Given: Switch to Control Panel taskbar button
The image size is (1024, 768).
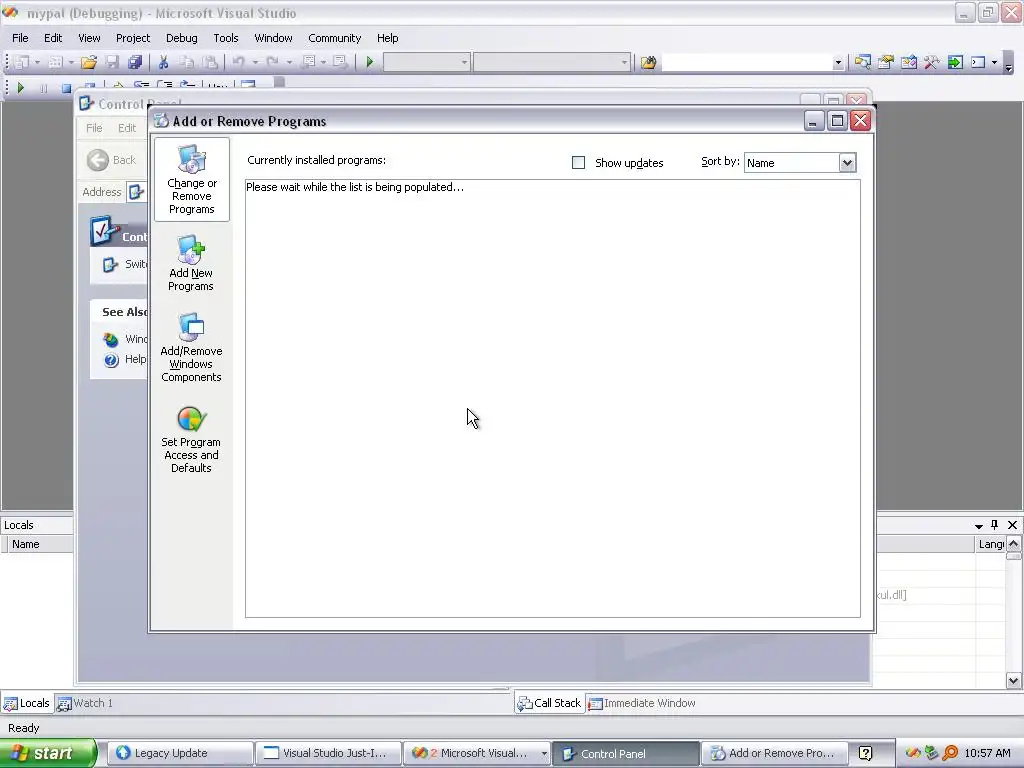Looking at the screenshot, I should (624, 753).
